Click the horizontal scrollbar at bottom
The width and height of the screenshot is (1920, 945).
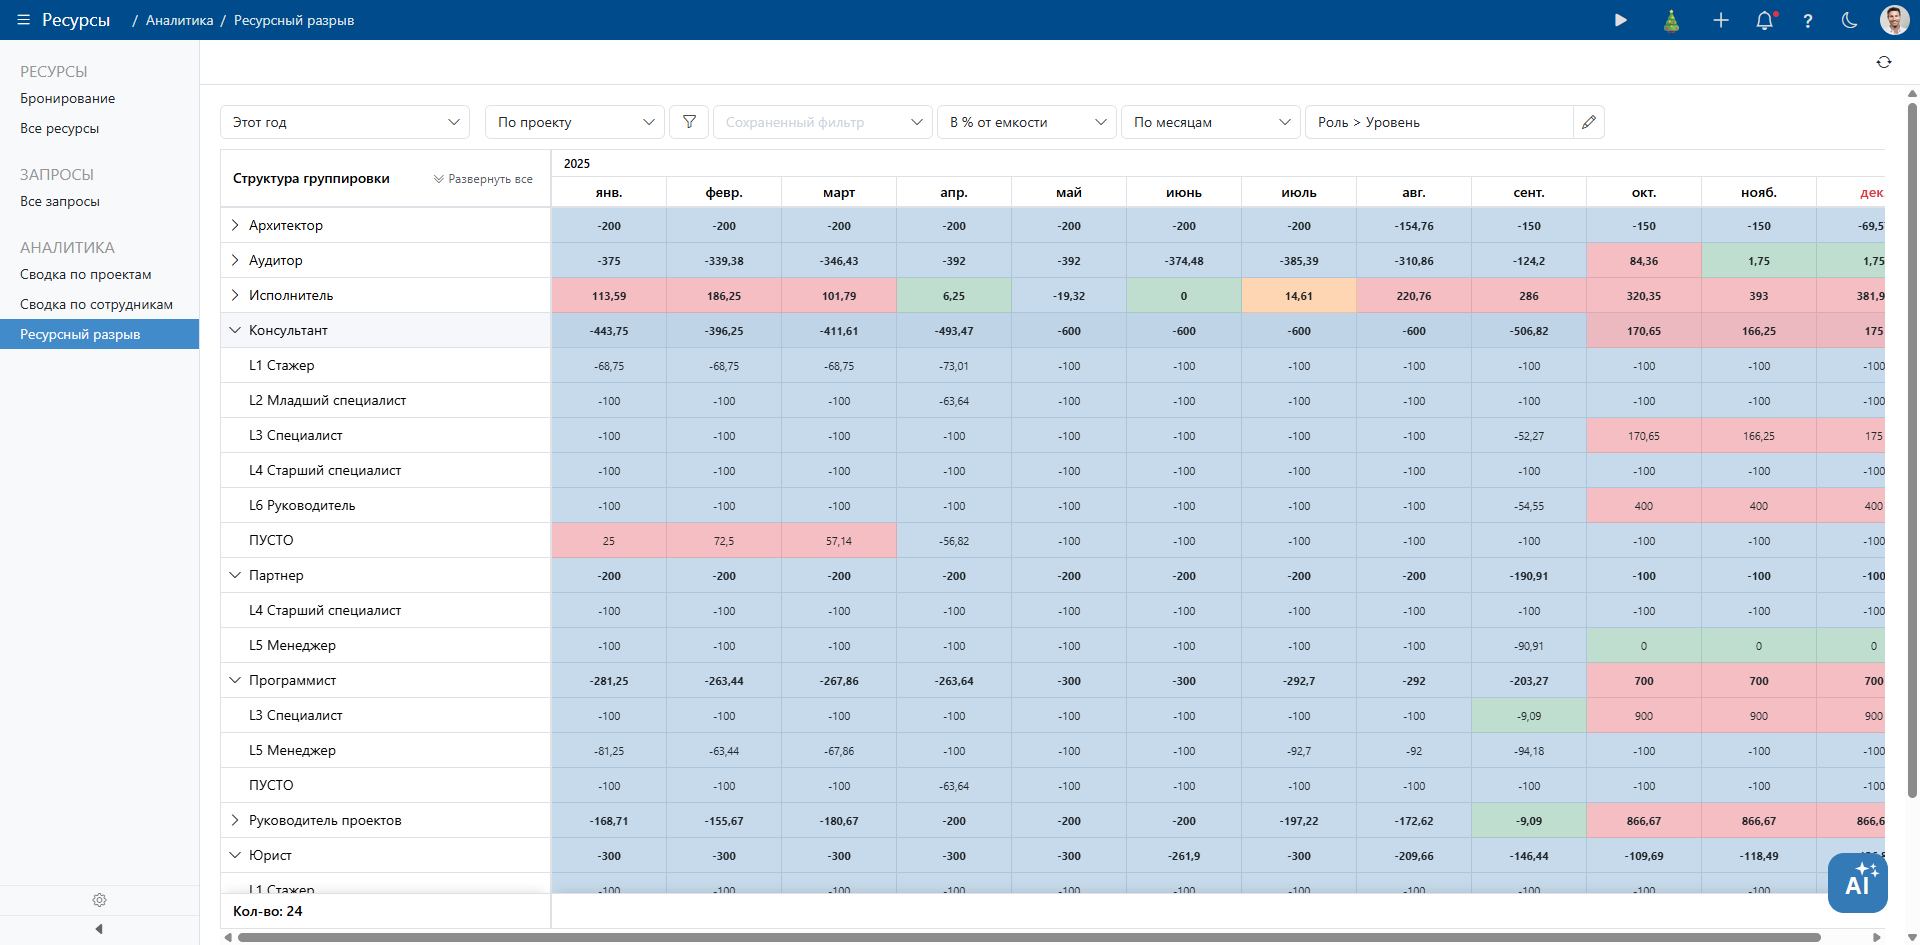click(x=1028, y=937)
